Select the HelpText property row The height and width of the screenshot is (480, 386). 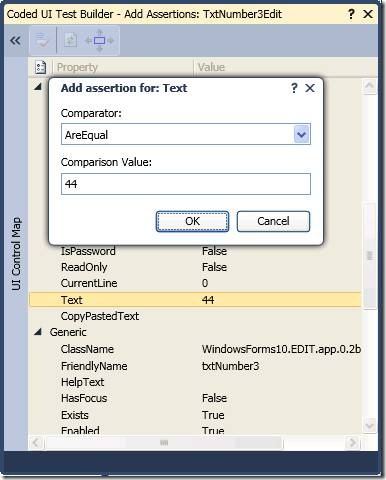click(195, 382)
